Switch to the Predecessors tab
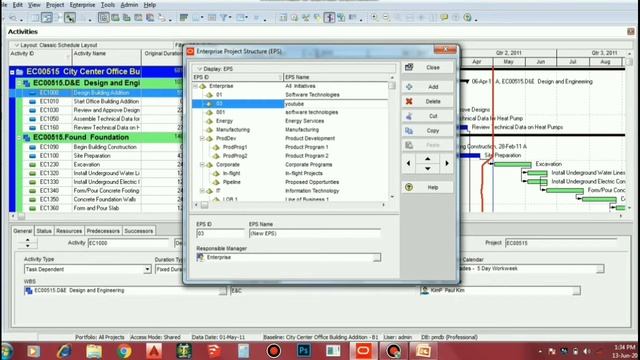The image size is (640, 360). (103, 231)
